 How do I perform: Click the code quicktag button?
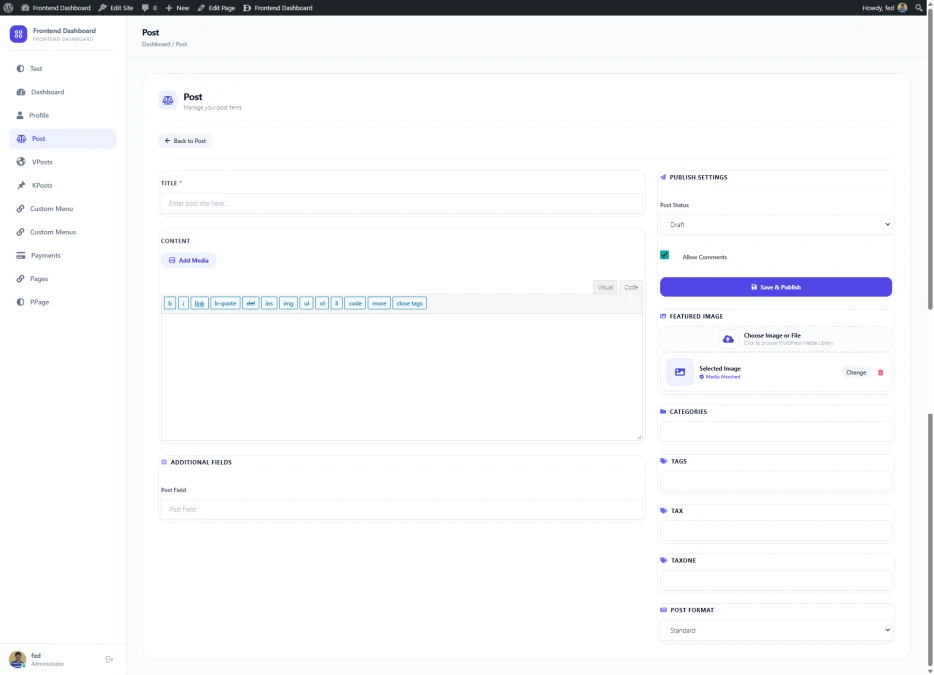pyautogui.click(x=355, y=303)
